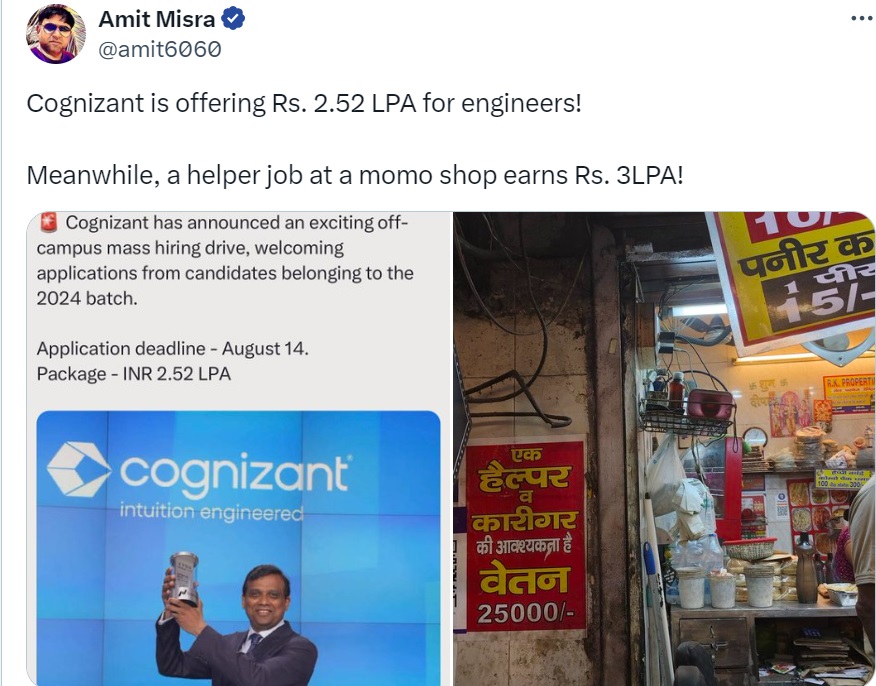
Task: Click the blue verified badge
Action: coord(233,19)
